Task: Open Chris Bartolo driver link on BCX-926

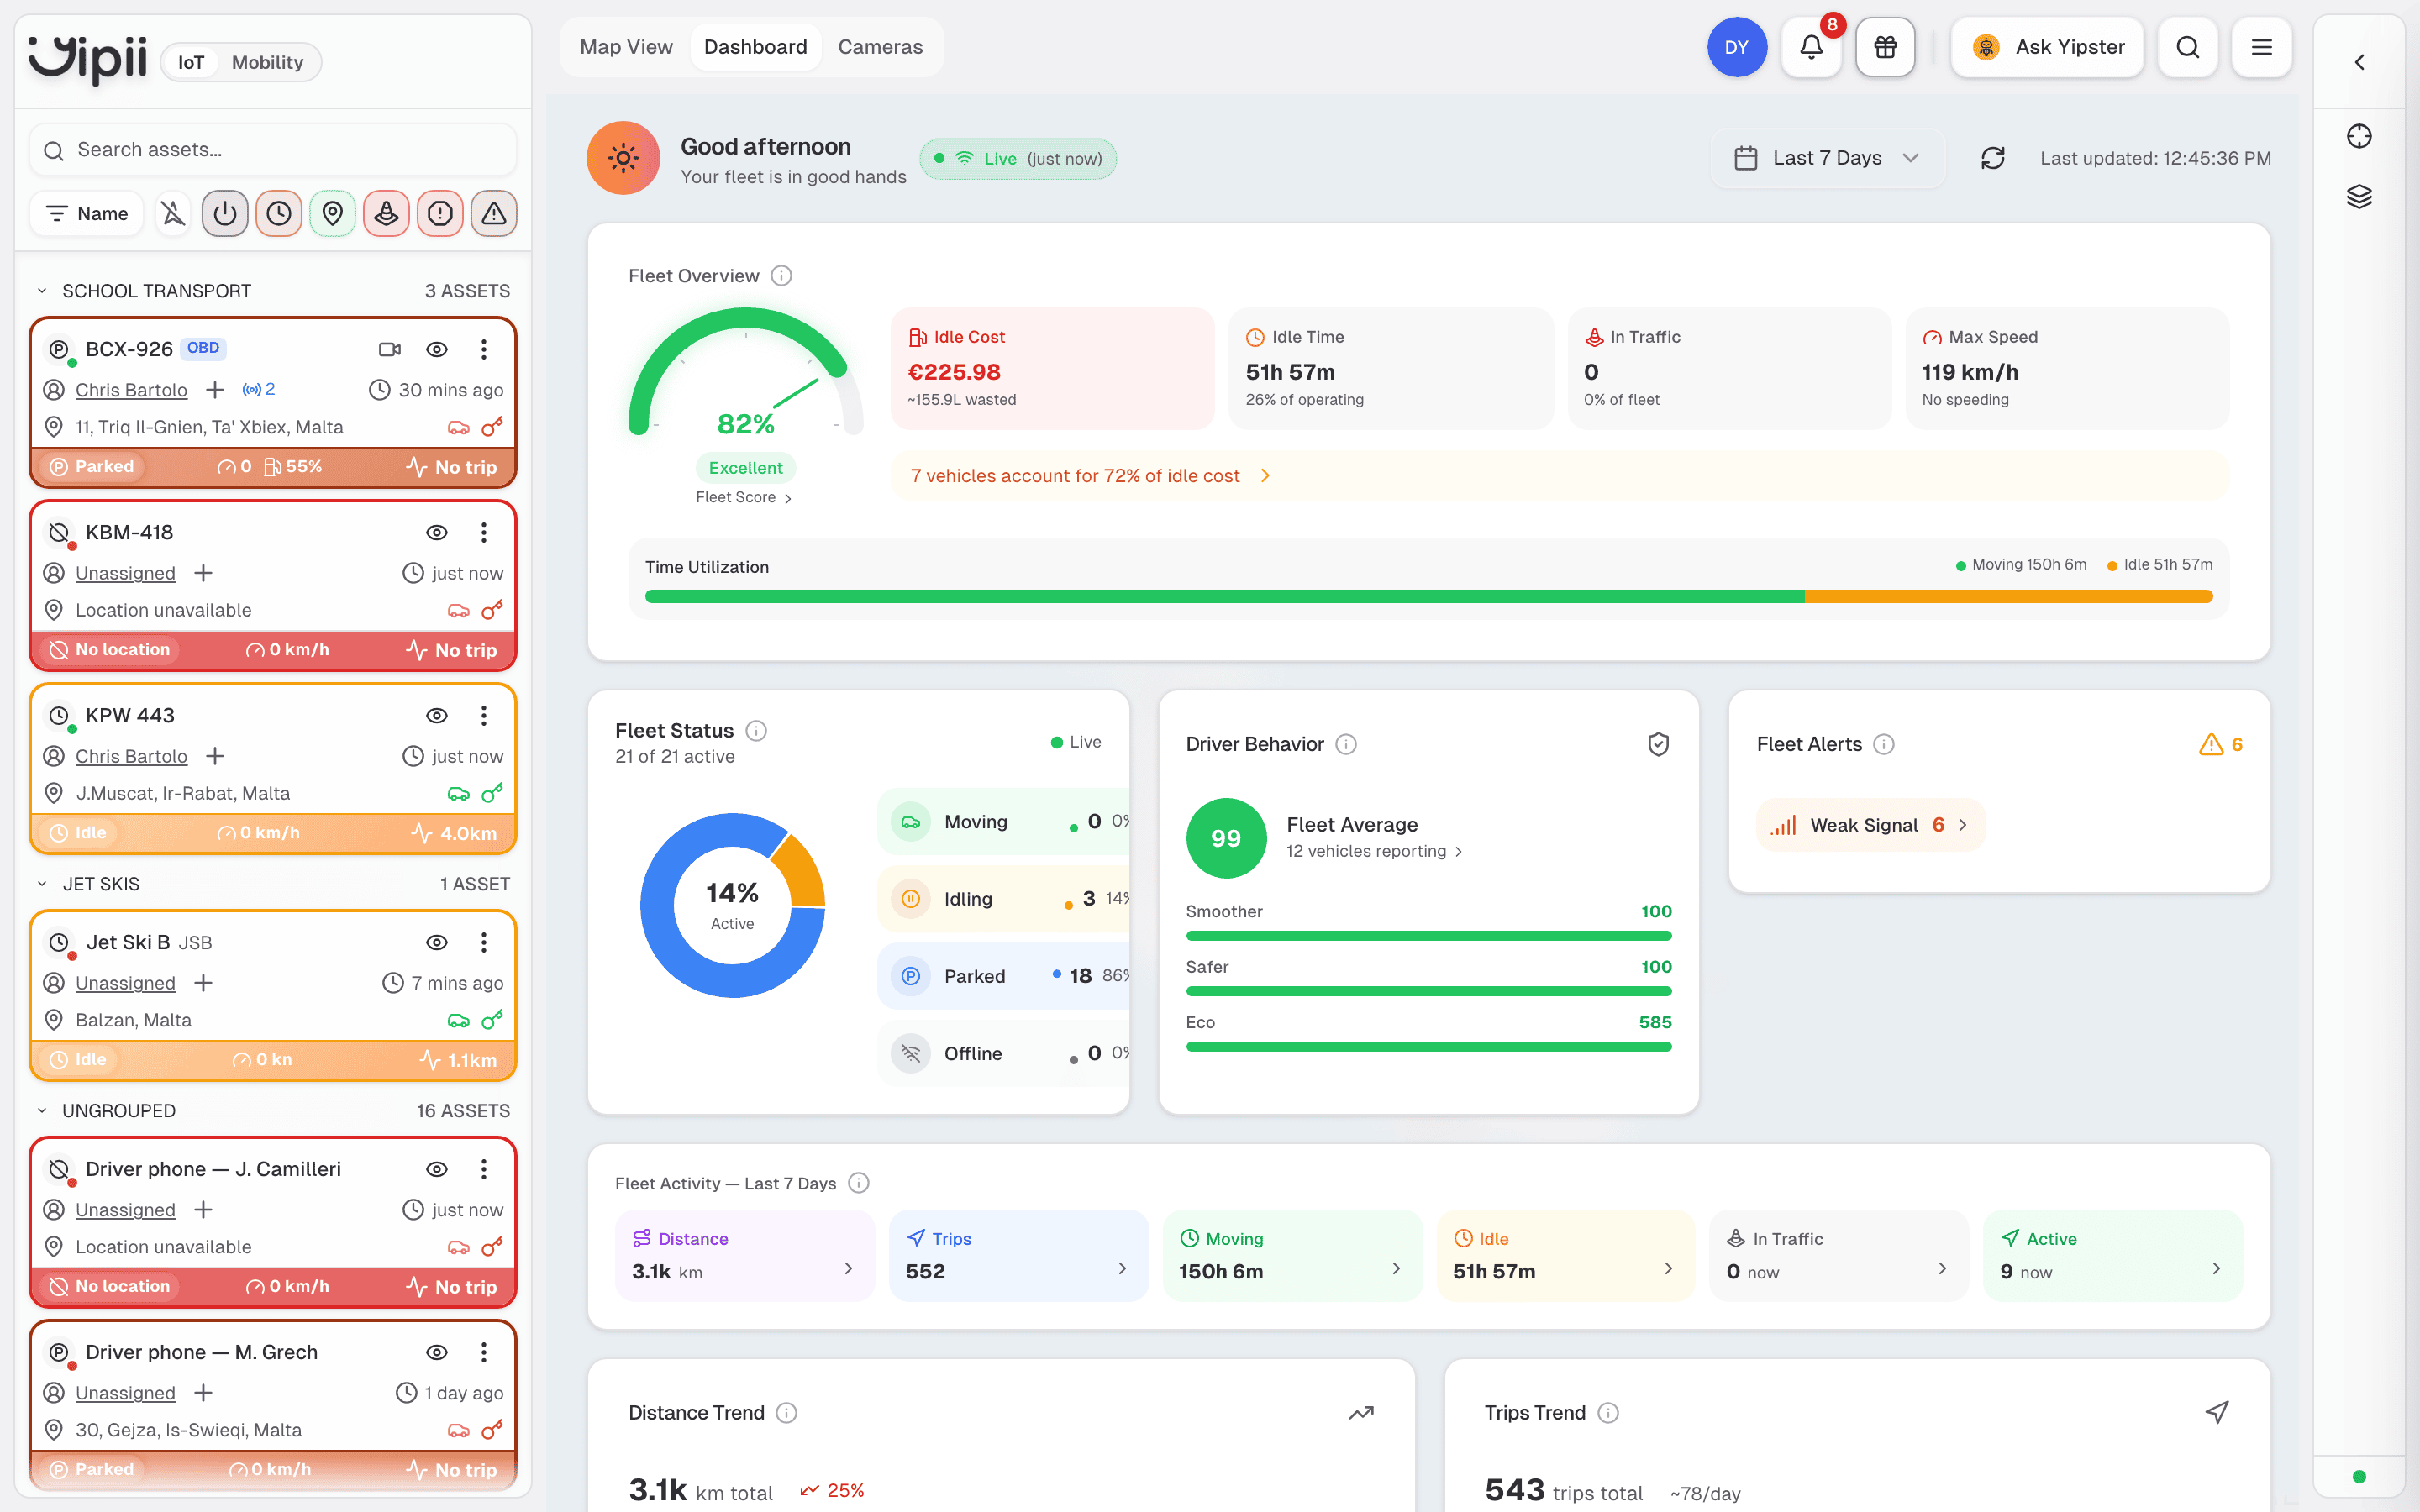Action: pyautogui.click(x=131, y=390)
